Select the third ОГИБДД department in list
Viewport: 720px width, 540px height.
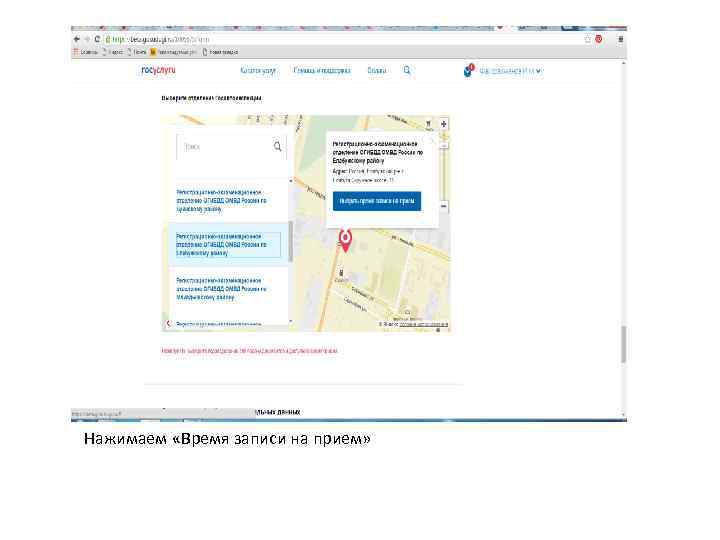(x=221, y=289)
